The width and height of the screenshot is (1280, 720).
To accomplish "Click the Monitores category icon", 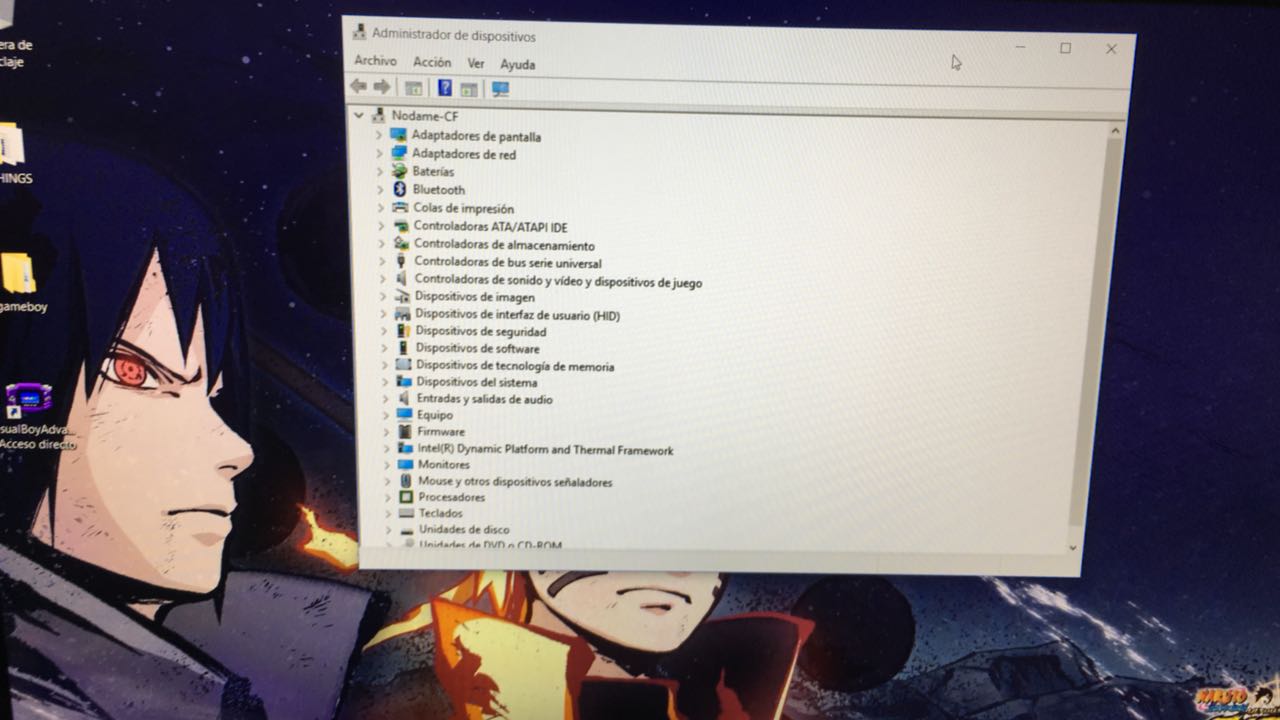I will point(405,465).
